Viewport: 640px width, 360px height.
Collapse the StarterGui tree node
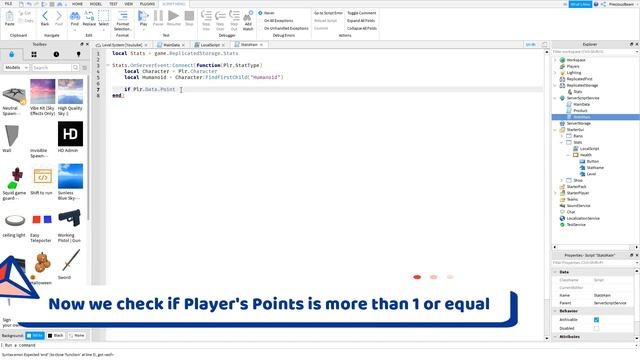click(x=555, y=130)
